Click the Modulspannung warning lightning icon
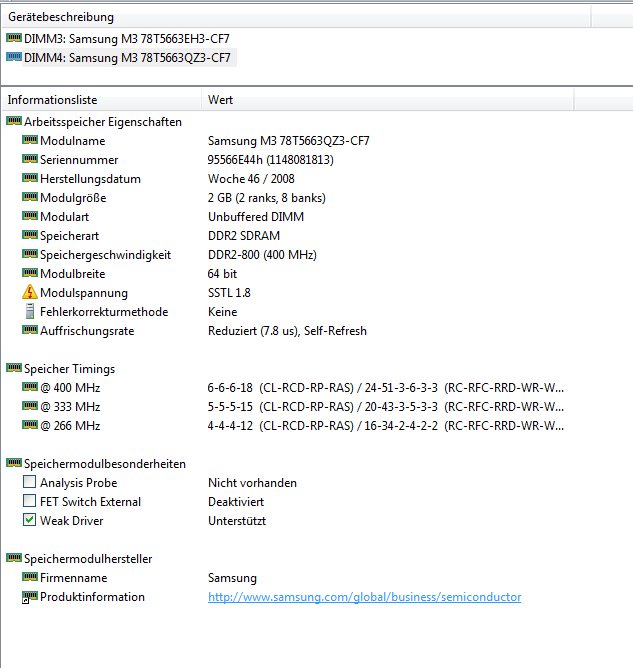The width and height of the screenshot is (633, 668). click(30, 292)
